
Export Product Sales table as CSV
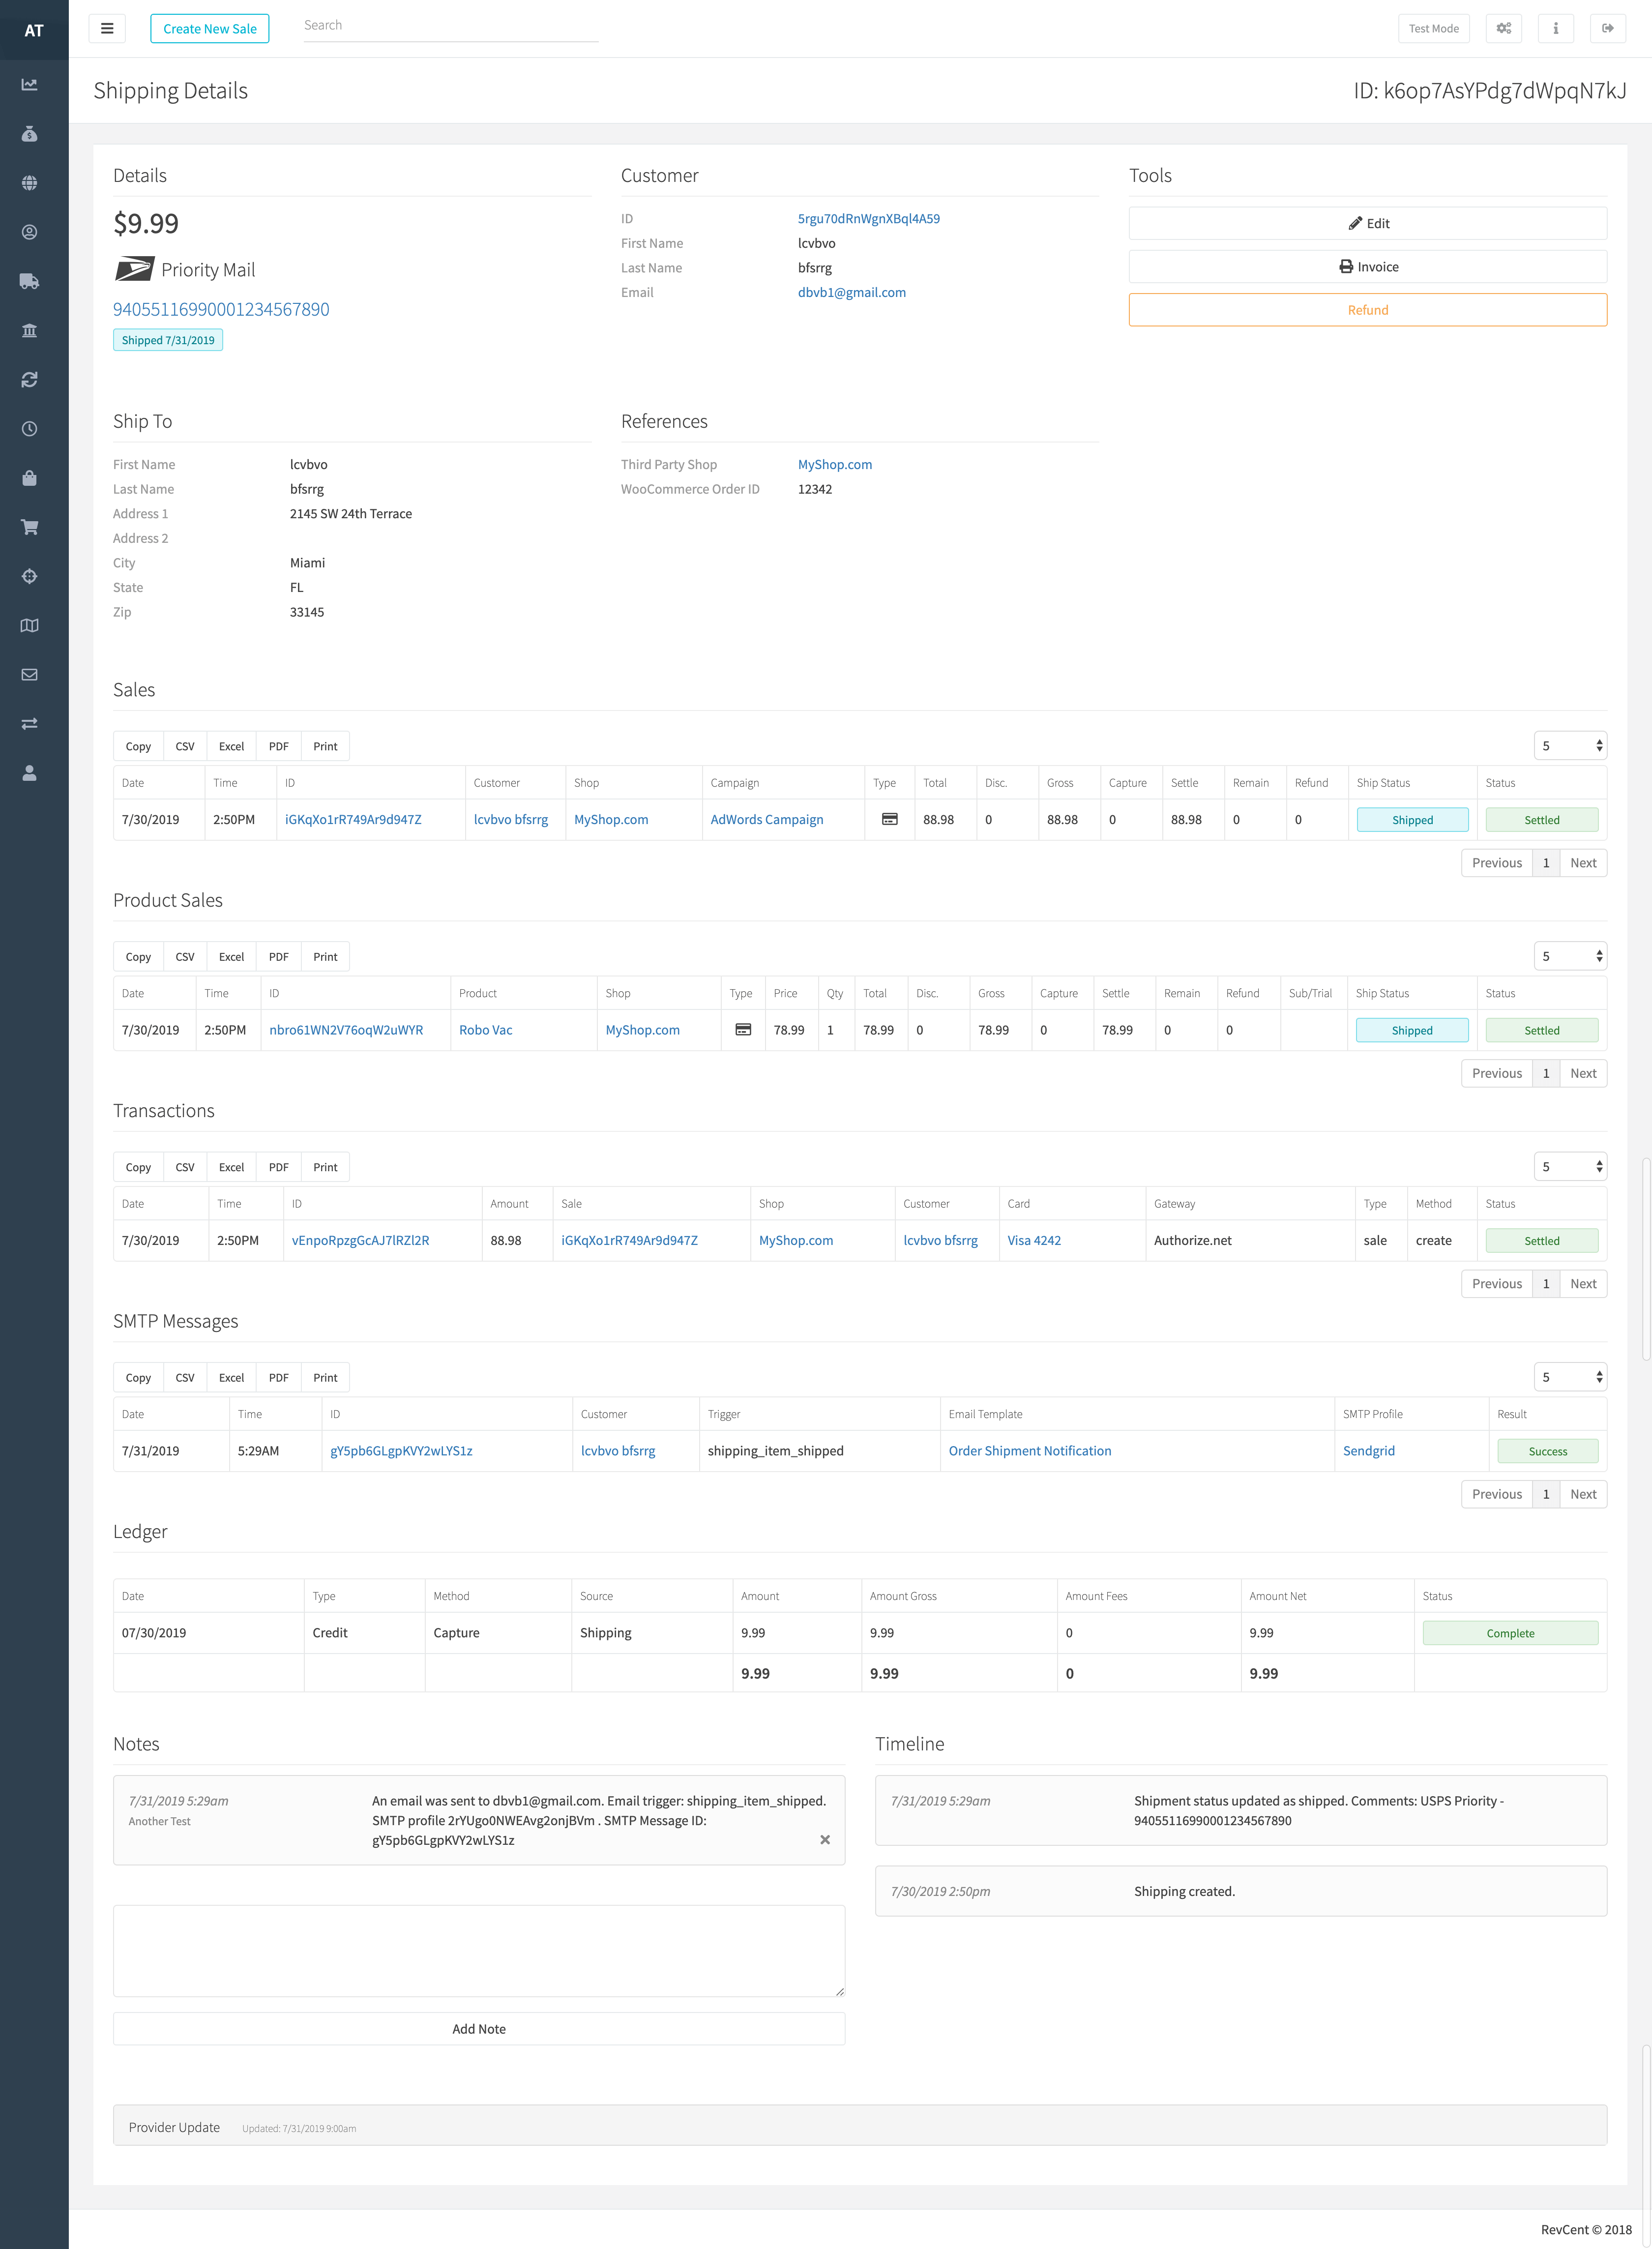[185, 957]
